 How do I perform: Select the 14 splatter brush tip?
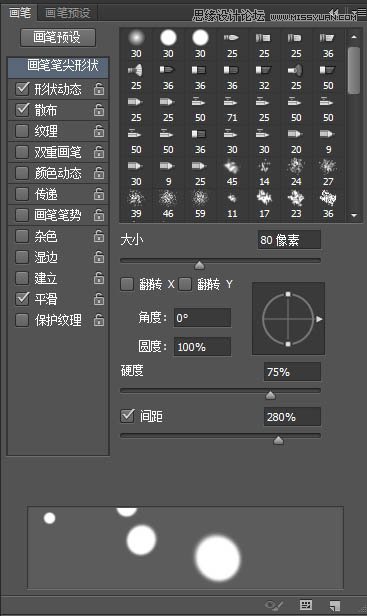(x=264, y=173)
